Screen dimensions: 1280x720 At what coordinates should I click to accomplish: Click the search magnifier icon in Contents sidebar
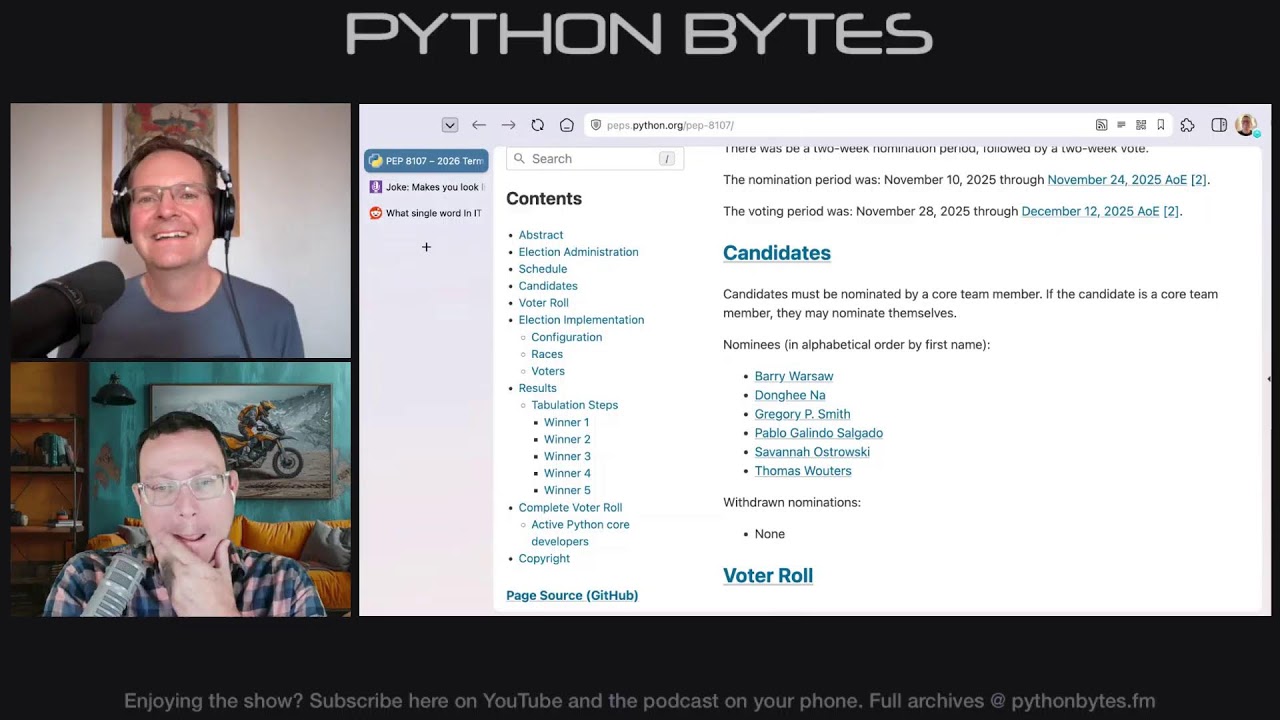click(519, 159)
